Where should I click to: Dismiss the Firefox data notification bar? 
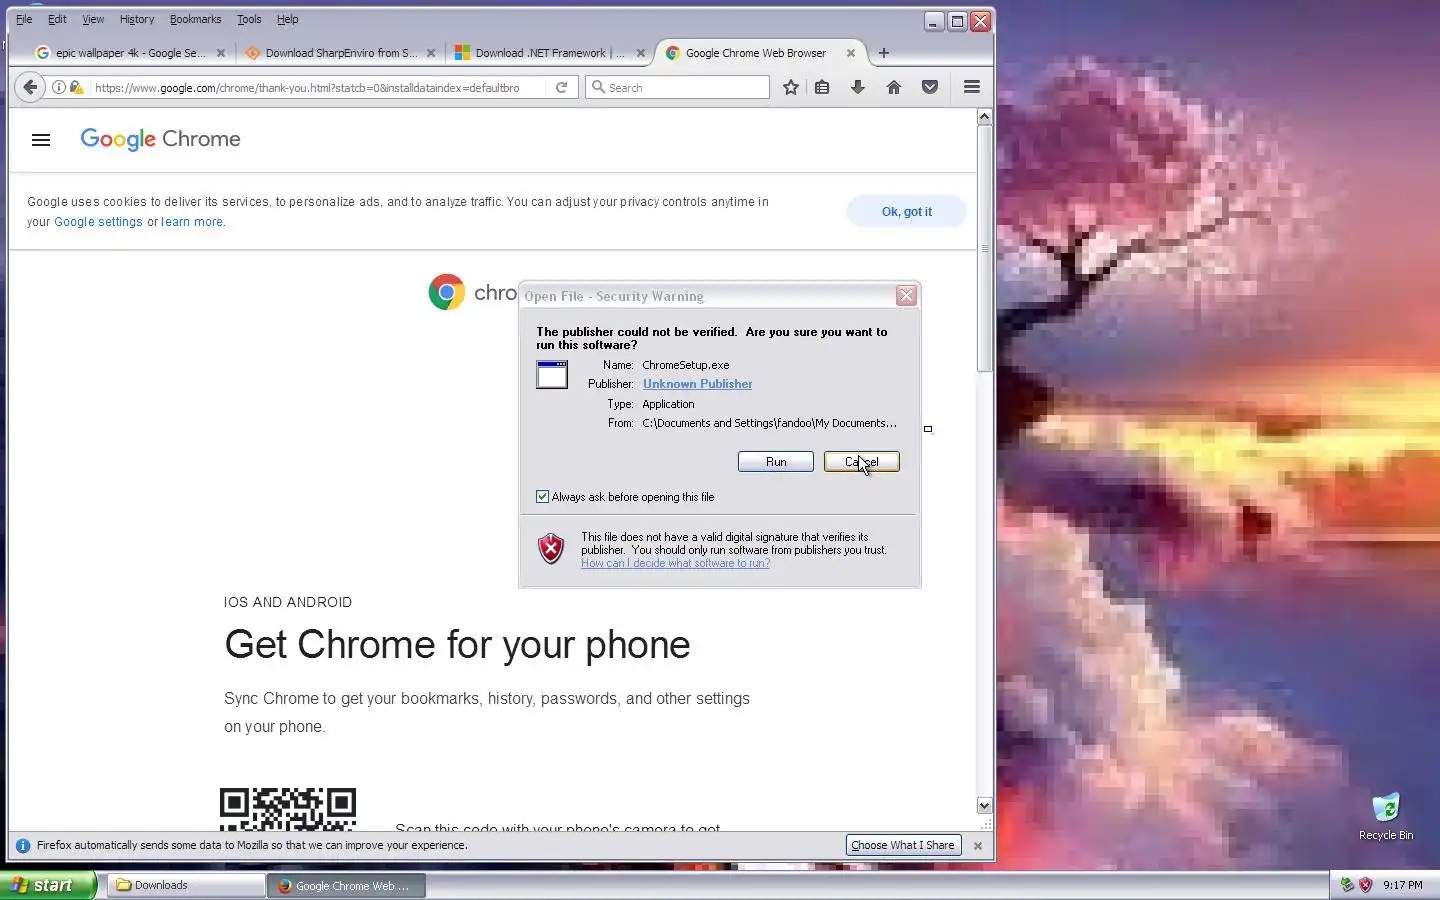(x=978, y=846)
